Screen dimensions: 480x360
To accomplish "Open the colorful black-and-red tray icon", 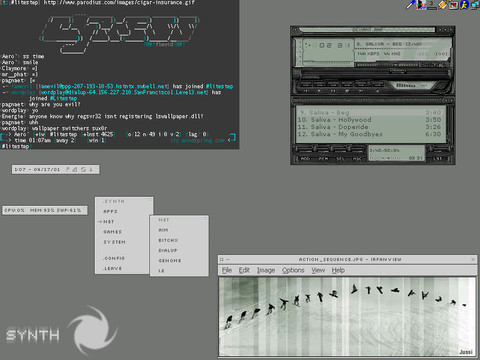I will [421, 5].
